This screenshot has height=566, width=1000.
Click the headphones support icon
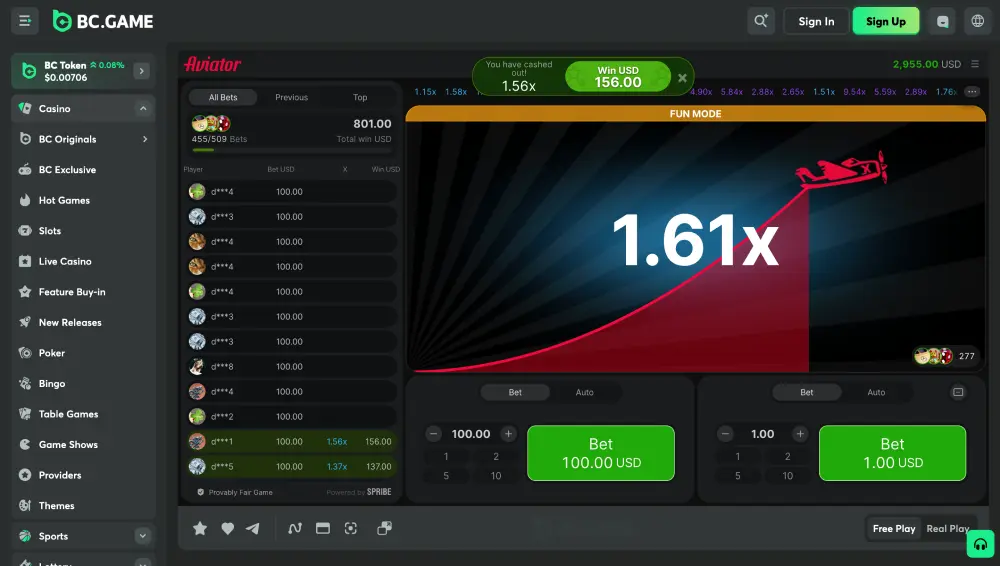(981, 544)
